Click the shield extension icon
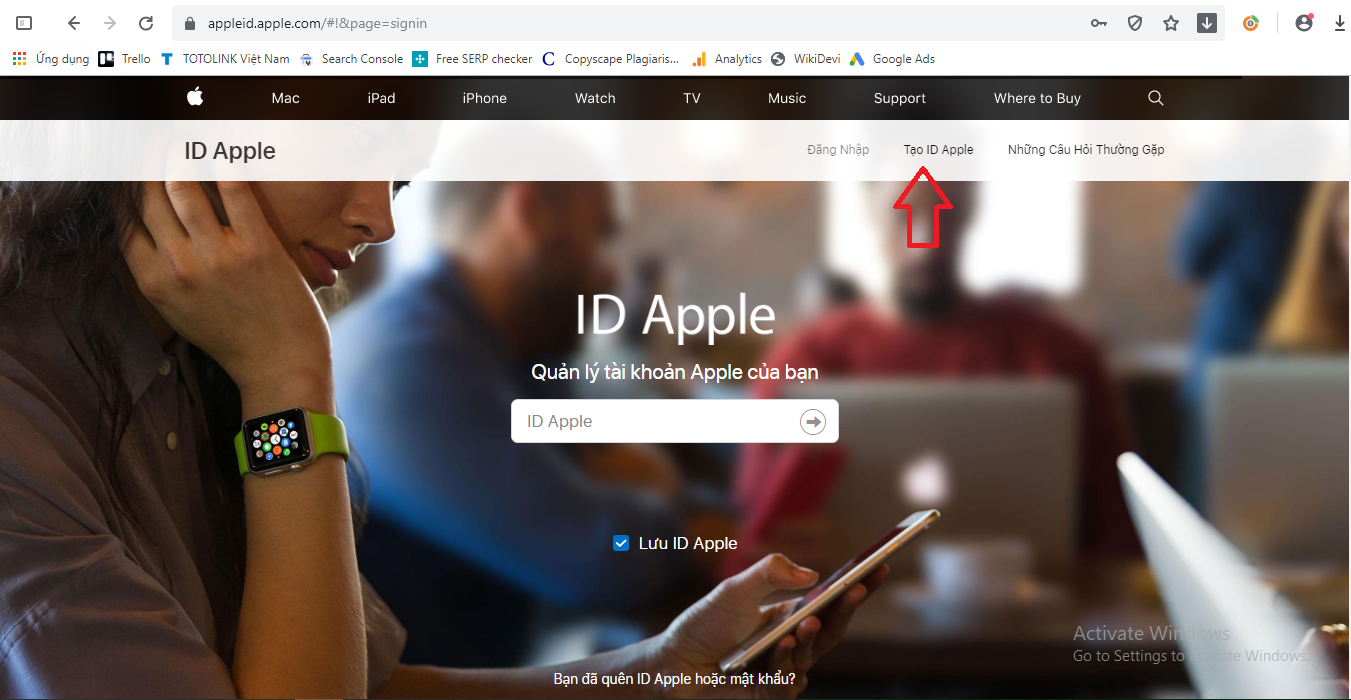Screen dimensions: 1351x700 [1135, 23]
